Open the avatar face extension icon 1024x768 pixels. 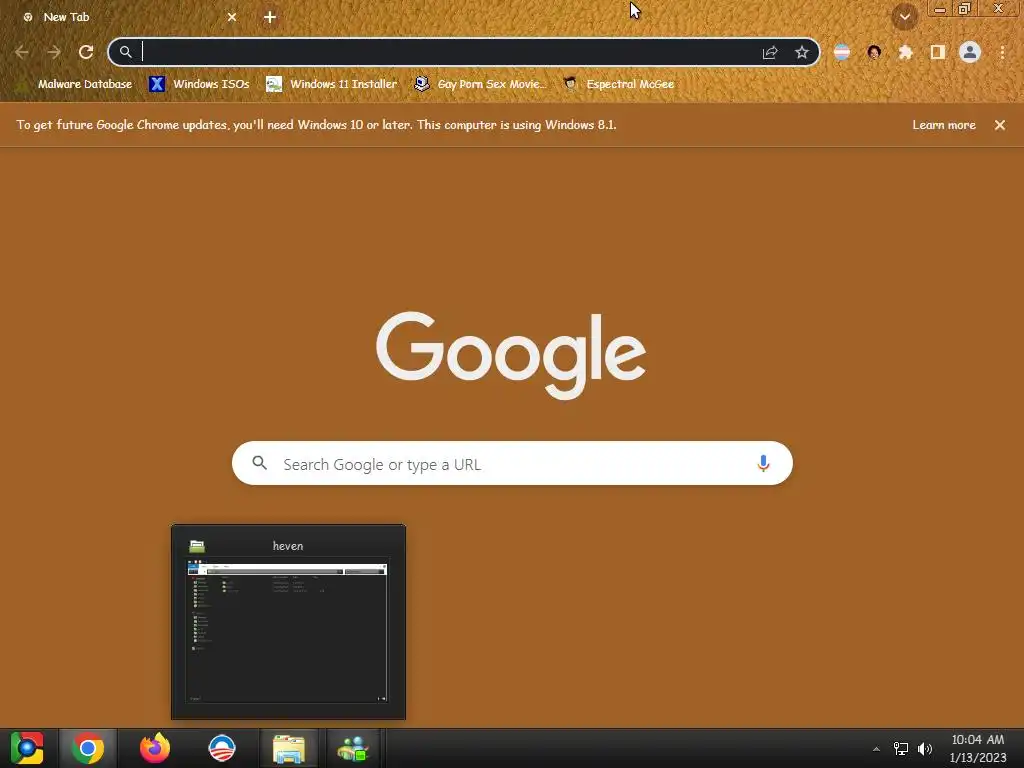coord(874,52)
